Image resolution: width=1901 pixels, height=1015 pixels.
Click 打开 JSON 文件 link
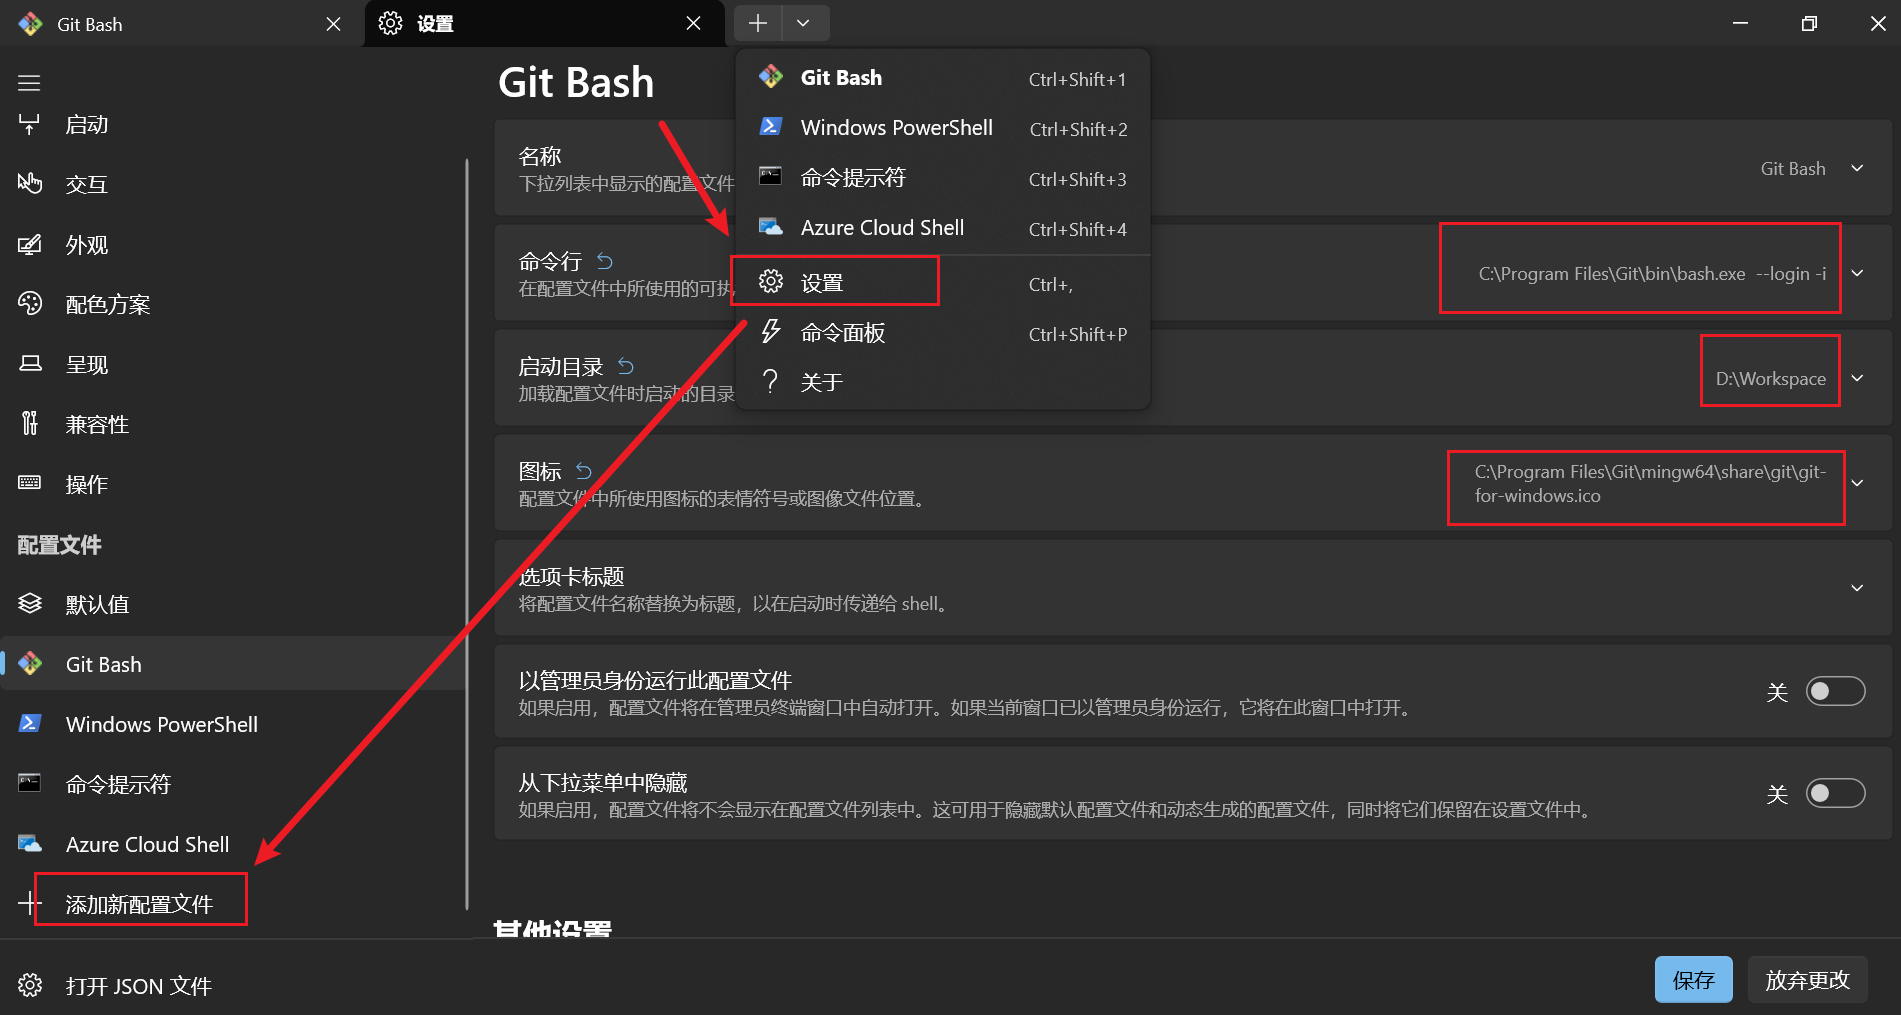(139, 986)
